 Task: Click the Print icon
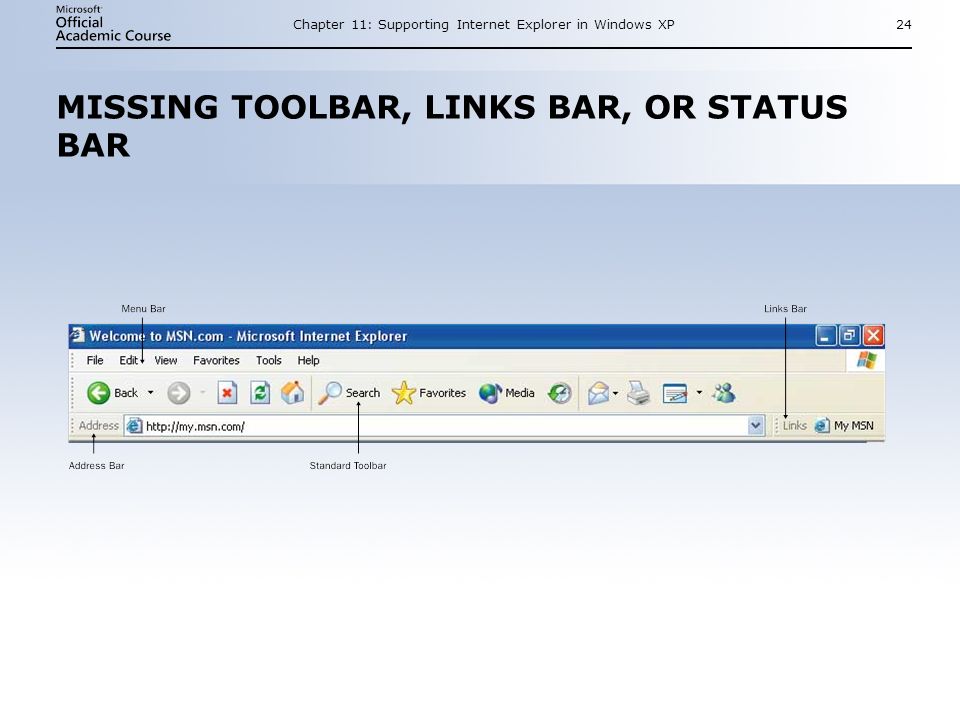pyautogui.click(x=638, y=393)
